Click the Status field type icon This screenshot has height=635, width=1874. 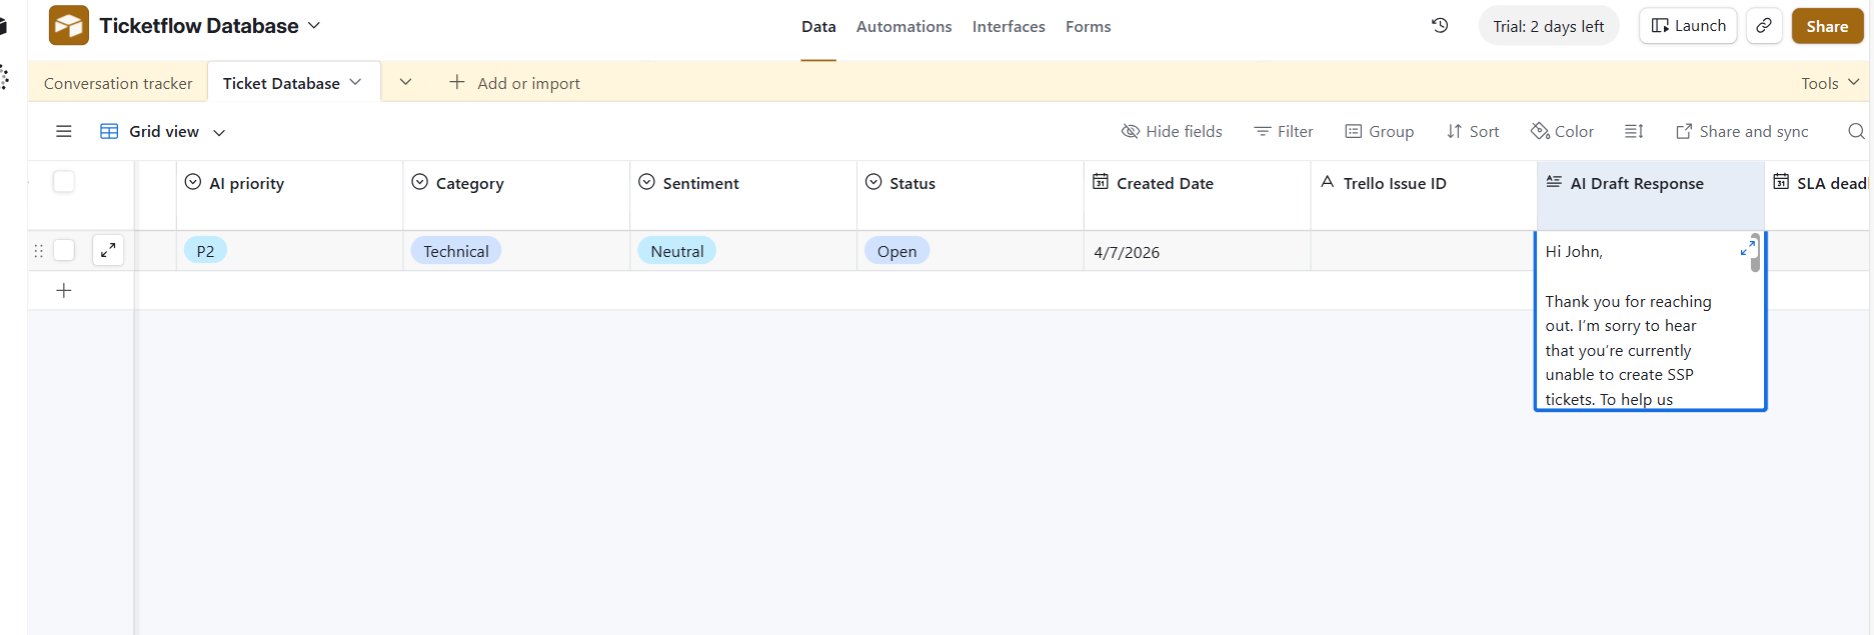point(874,182)
